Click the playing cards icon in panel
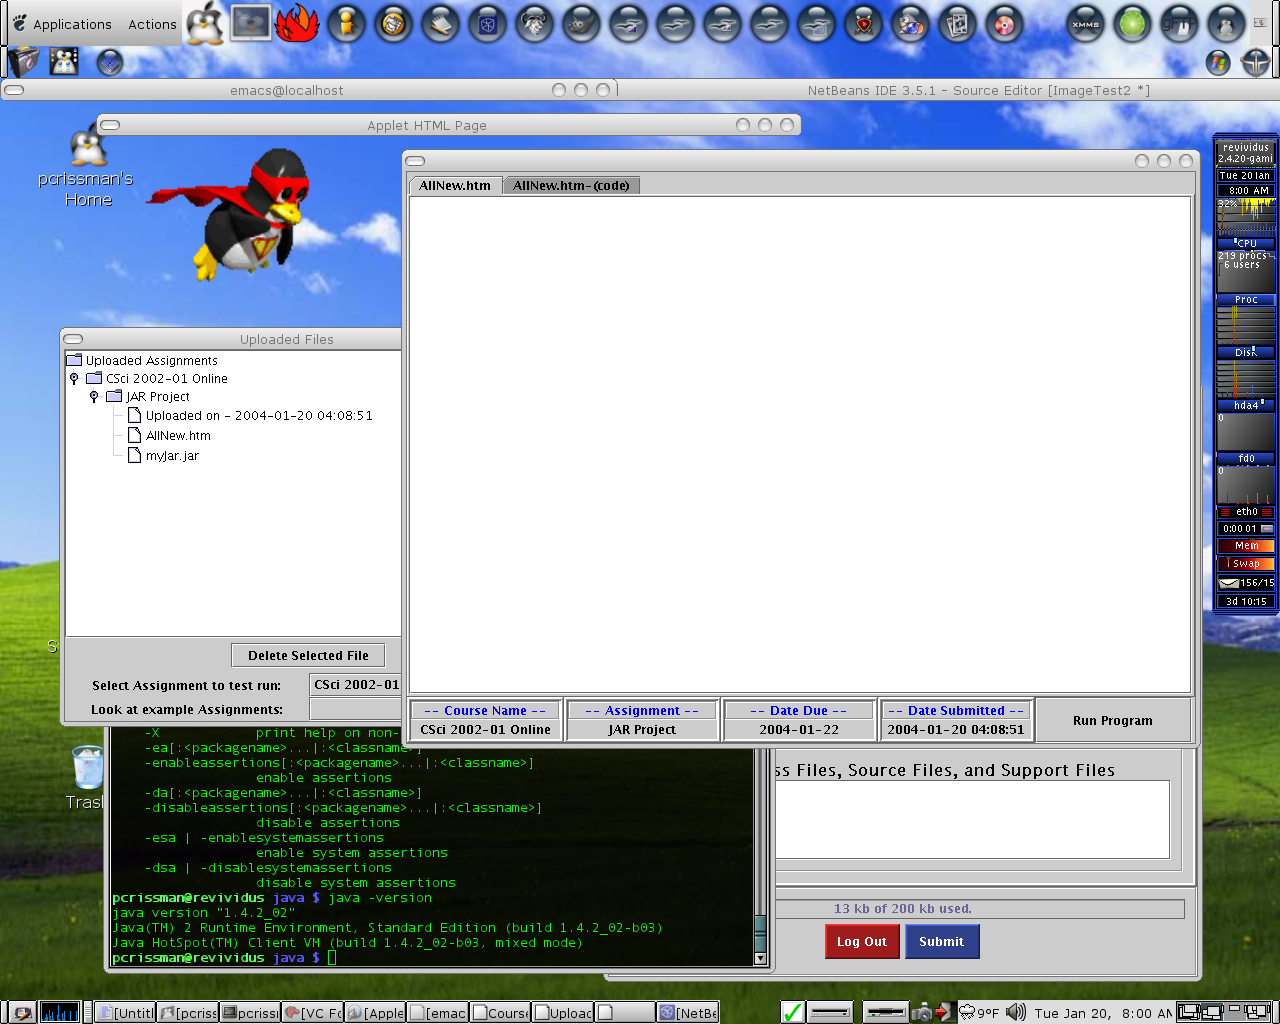Screen dimensions: 1280x1024 click(x=957, y=24)
